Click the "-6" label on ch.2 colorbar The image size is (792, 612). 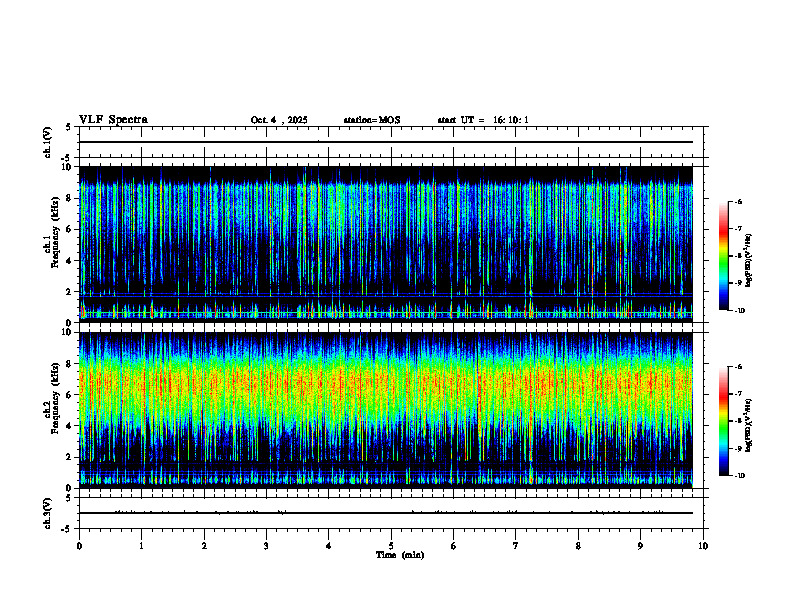click(738, 367)
